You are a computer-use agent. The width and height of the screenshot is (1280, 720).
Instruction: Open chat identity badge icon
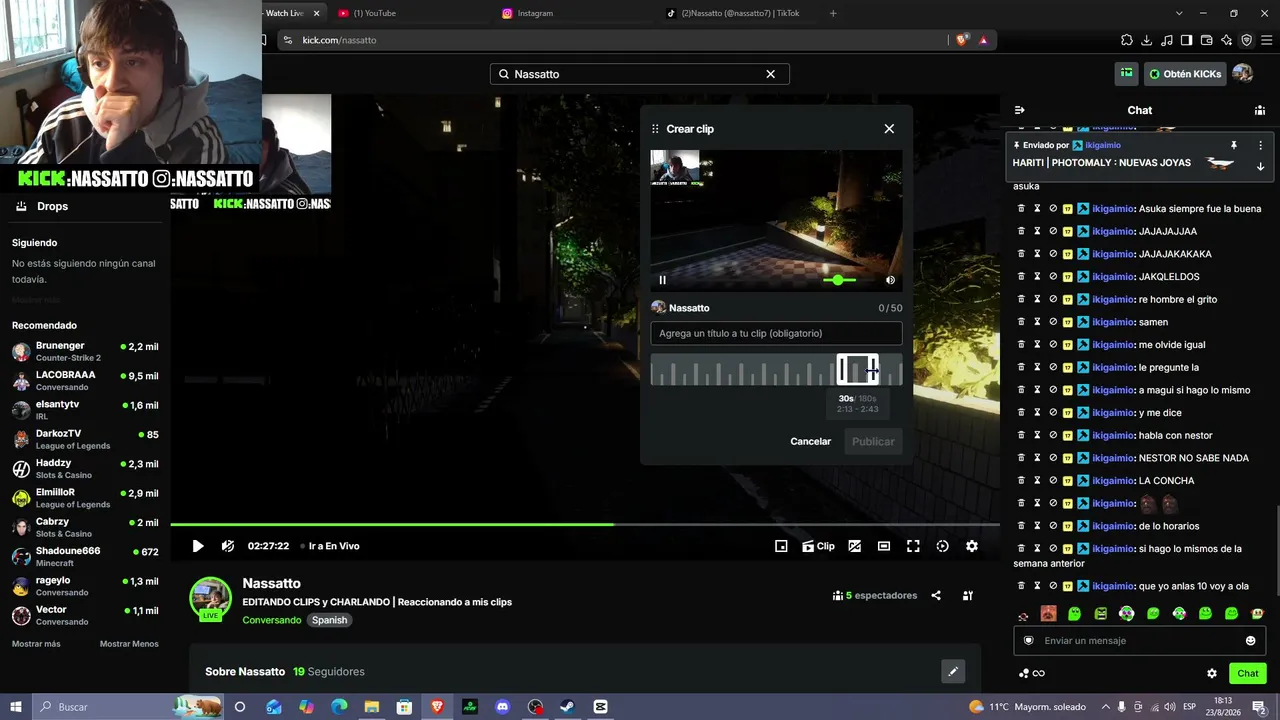point(1029,641)
